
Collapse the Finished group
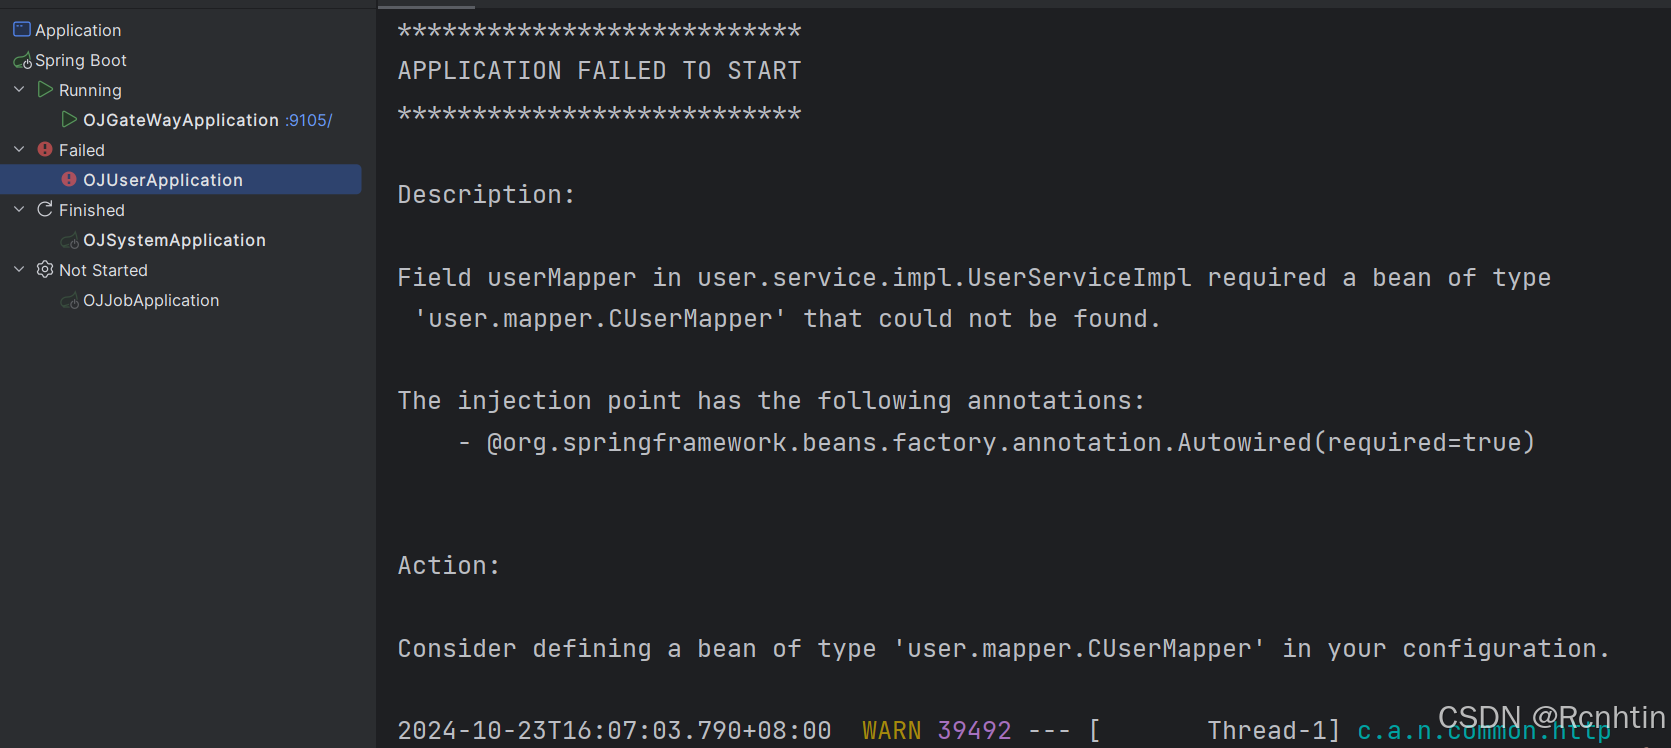(18, 209)
